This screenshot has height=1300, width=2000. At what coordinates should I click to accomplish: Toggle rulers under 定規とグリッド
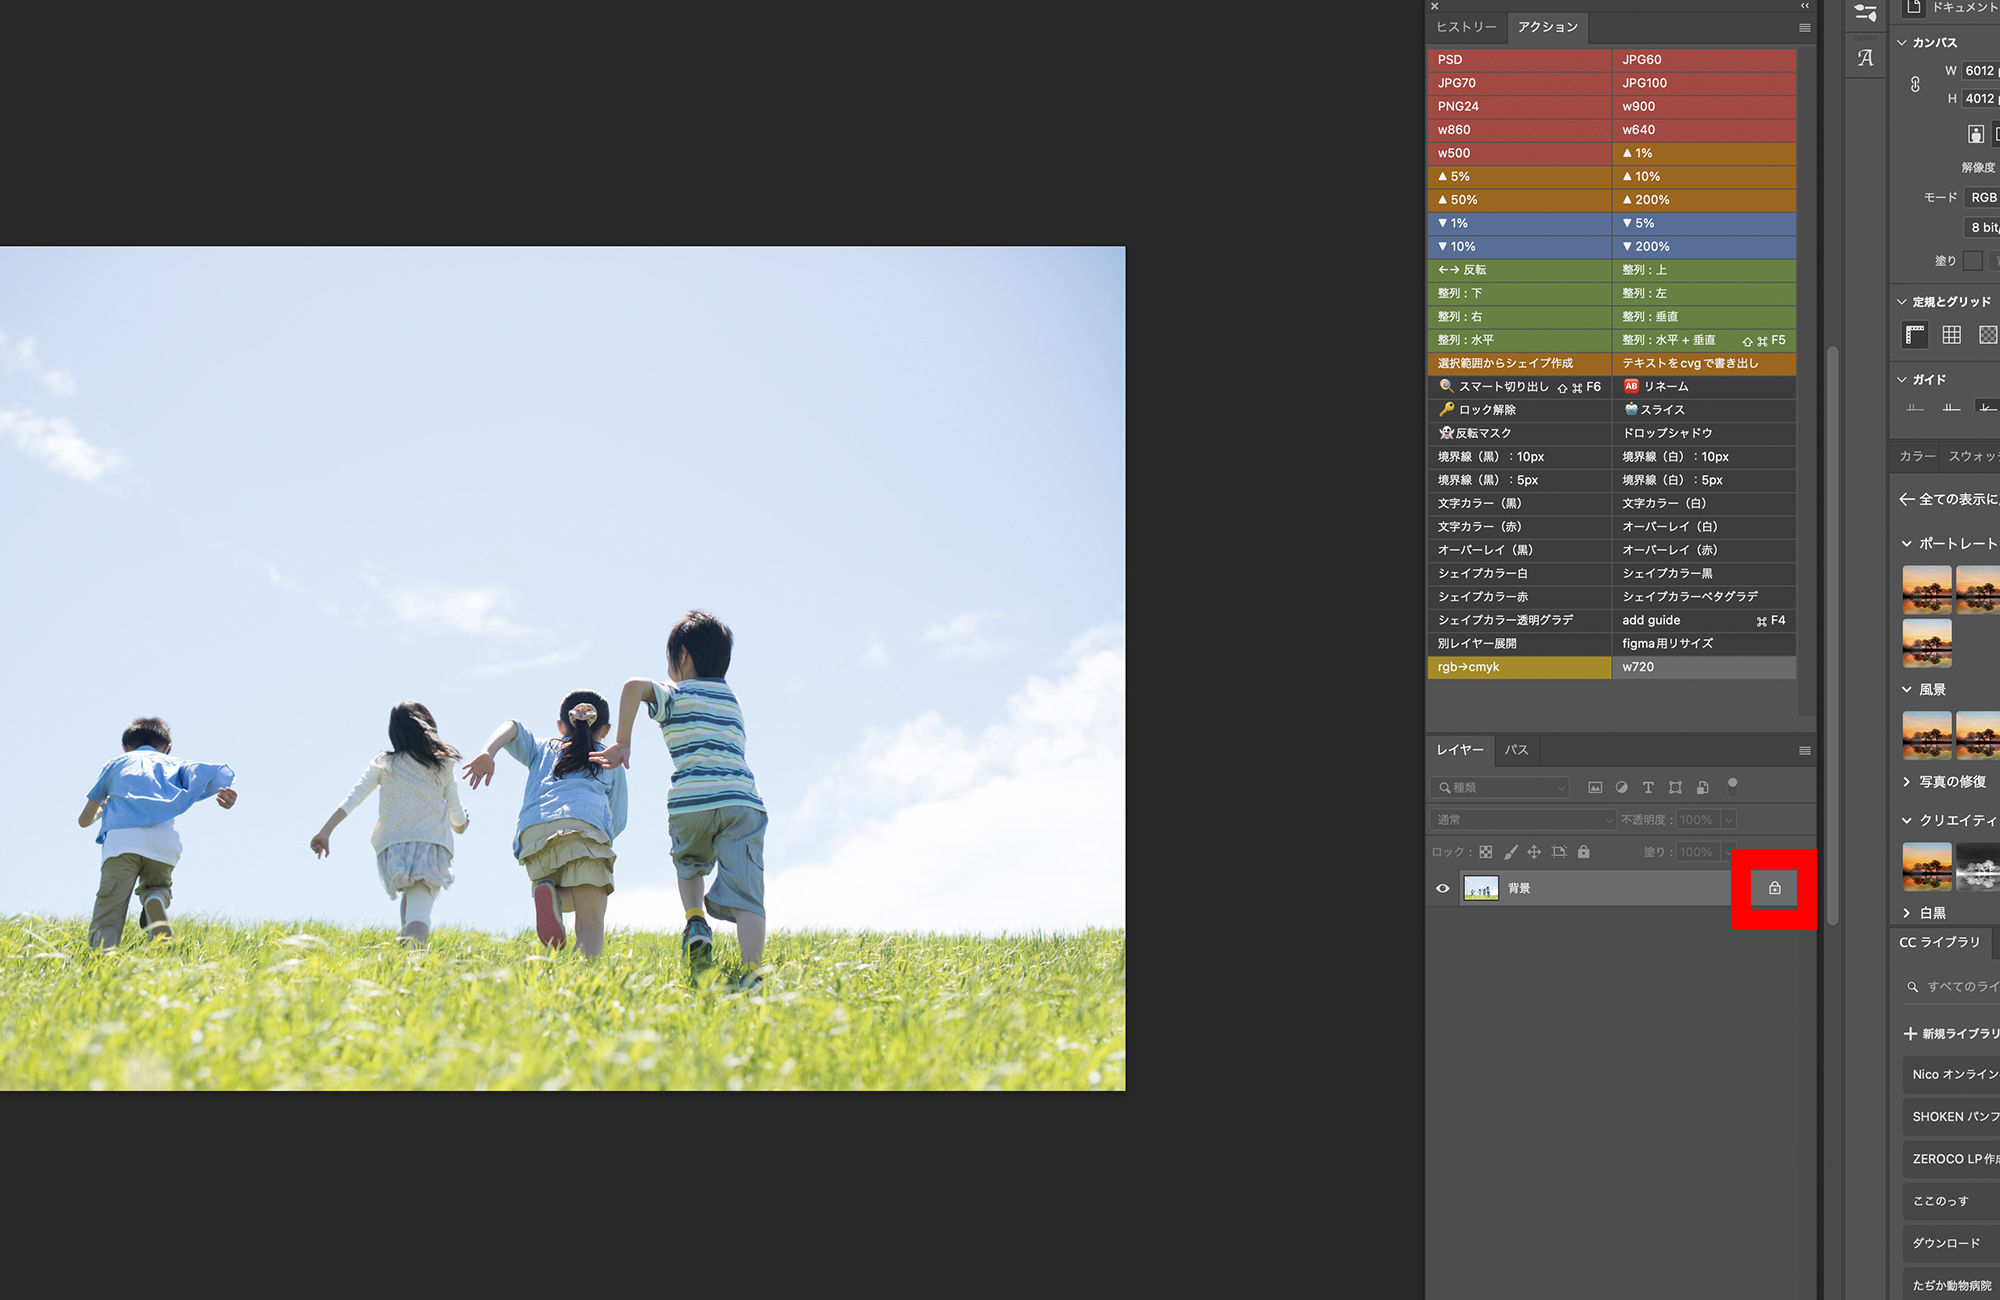(x=1915, y=335)
